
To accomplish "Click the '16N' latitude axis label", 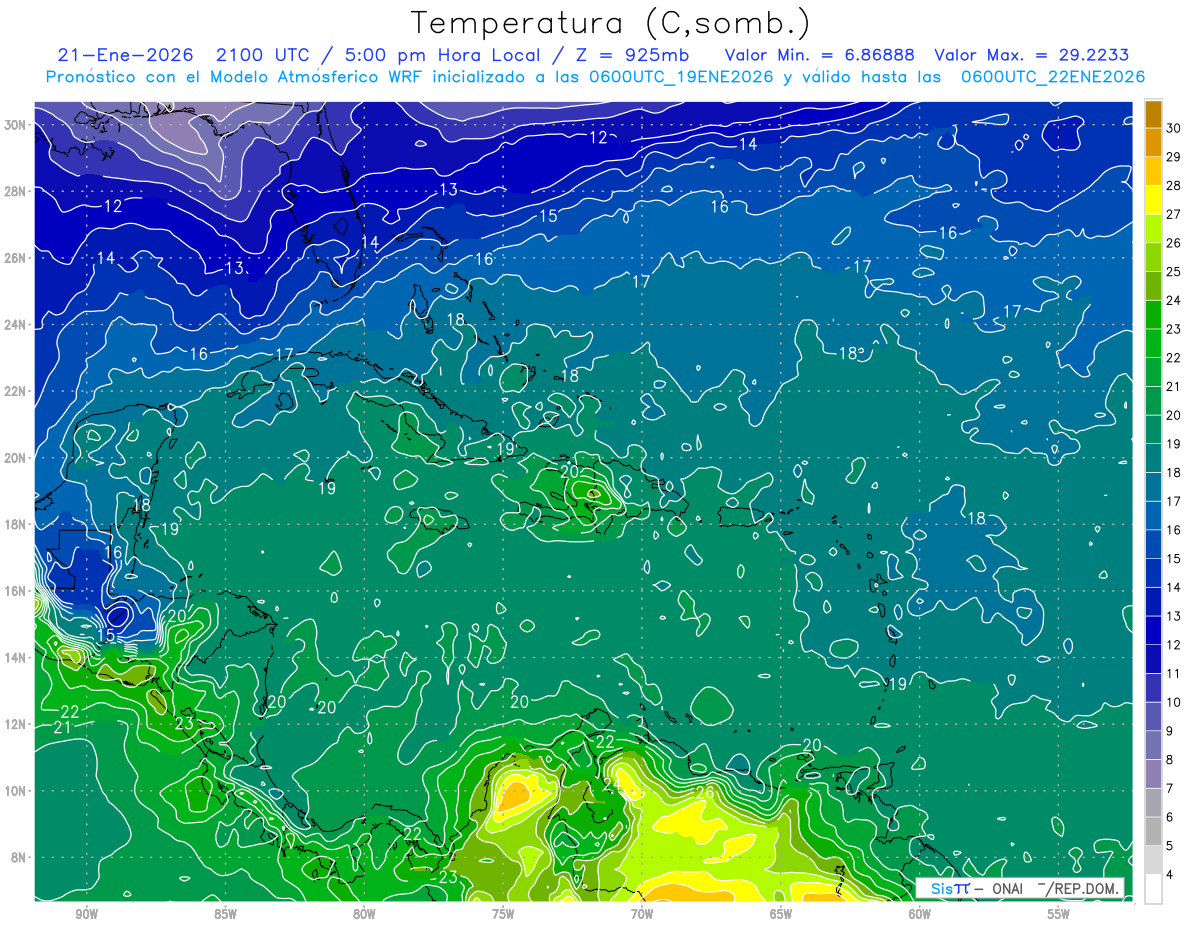I will [17, 591].
